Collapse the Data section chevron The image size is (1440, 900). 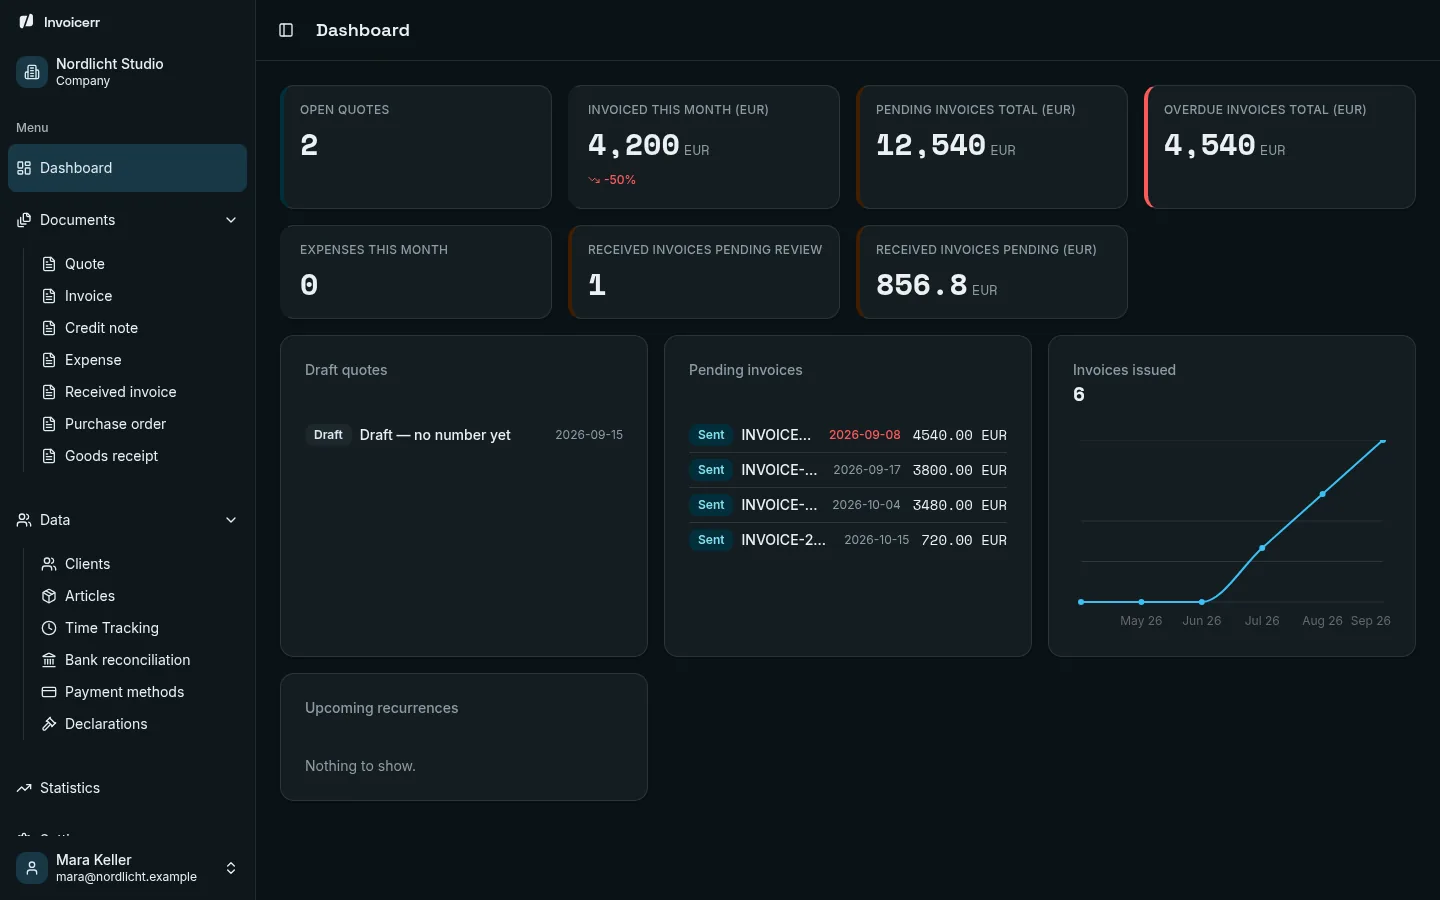231,520
